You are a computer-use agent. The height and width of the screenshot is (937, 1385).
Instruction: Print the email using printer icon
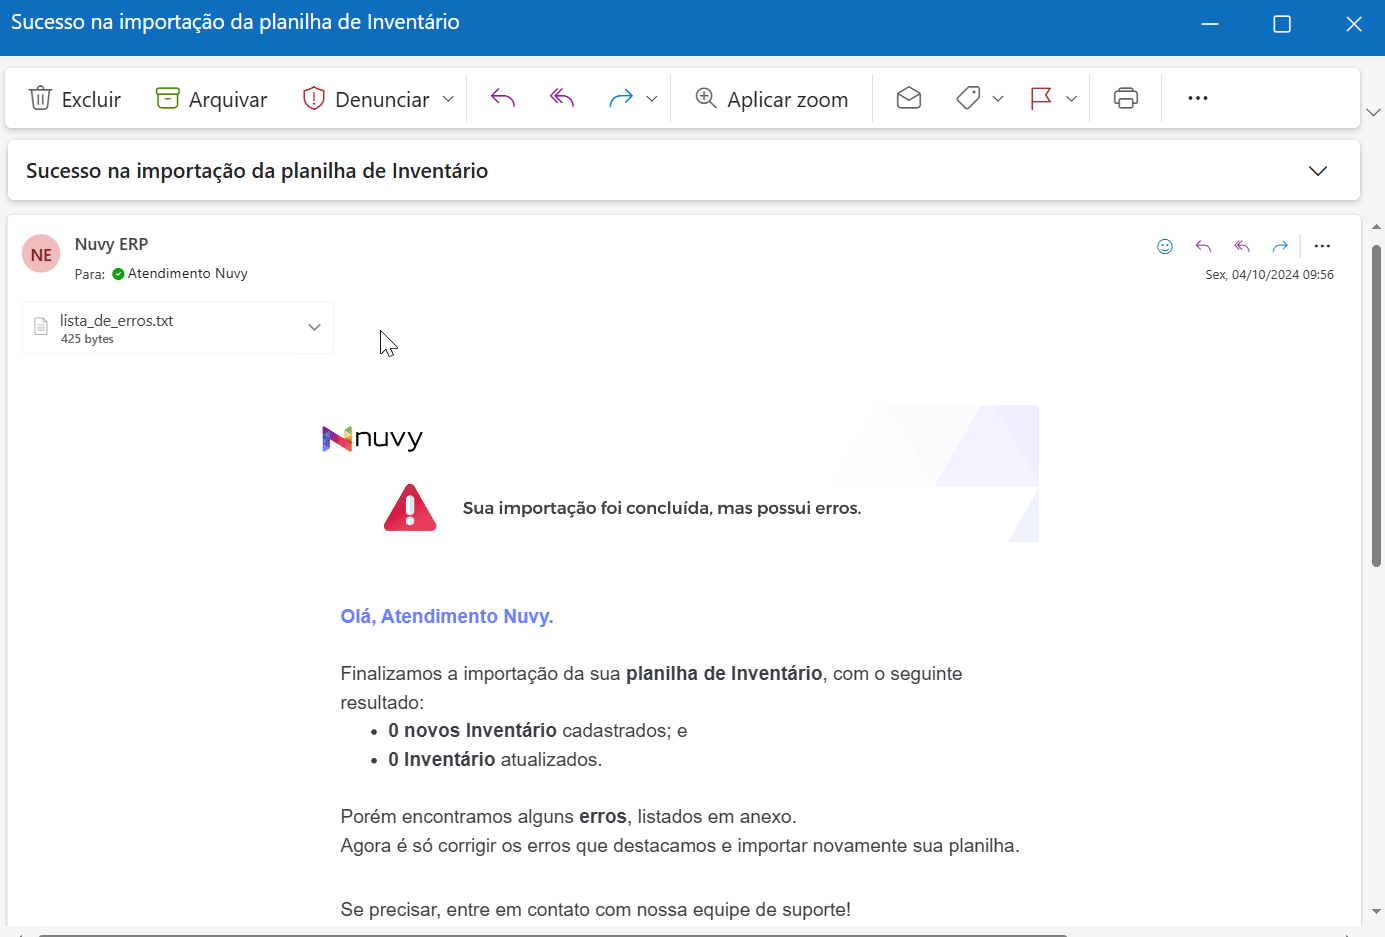(x=1126, y=98)
